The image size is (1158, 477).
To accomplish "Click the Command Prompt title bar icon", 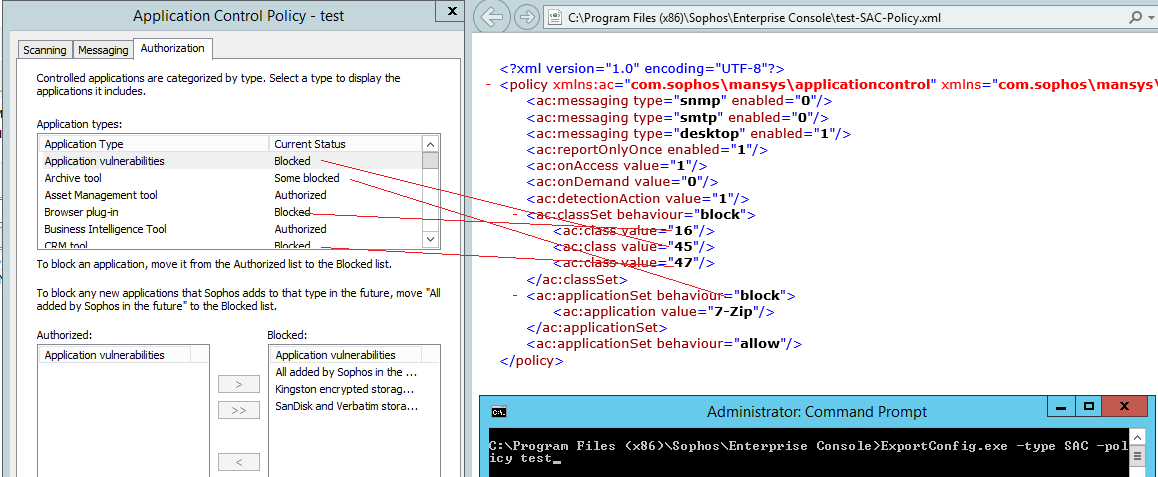I will tap(498, 411).
